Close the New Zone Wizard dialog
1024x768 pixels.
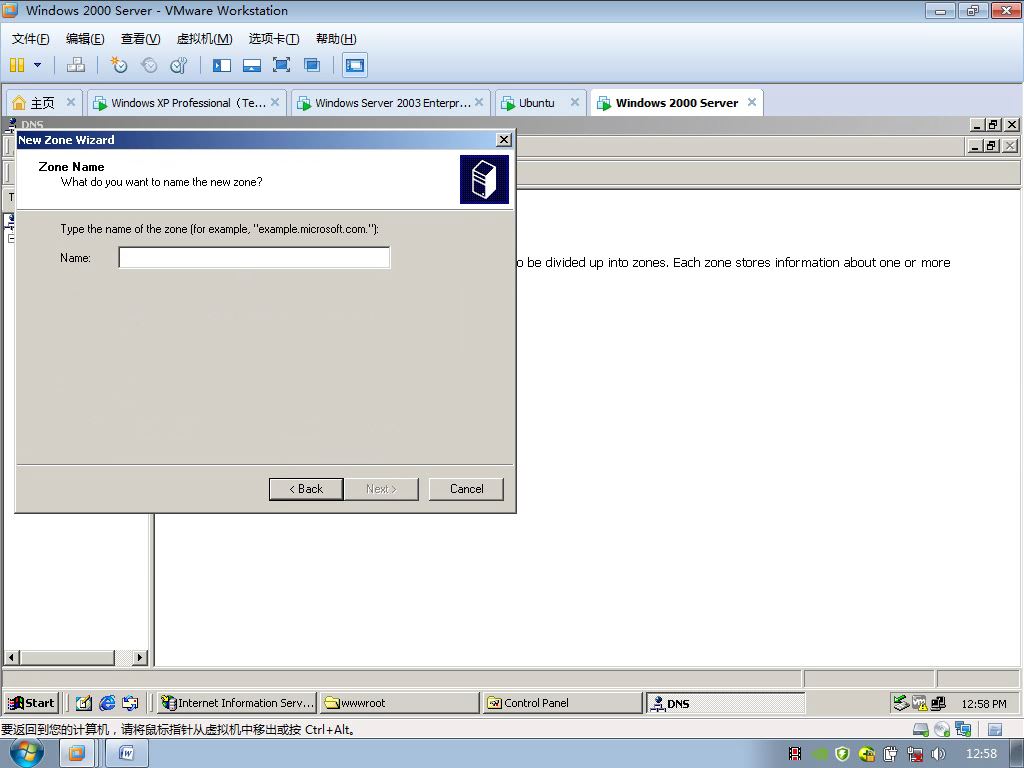point(504,140)
